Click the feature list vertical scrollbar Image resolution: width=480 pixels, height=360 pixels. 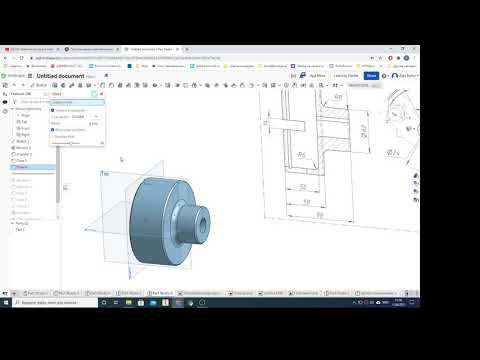tap(58, 175)
